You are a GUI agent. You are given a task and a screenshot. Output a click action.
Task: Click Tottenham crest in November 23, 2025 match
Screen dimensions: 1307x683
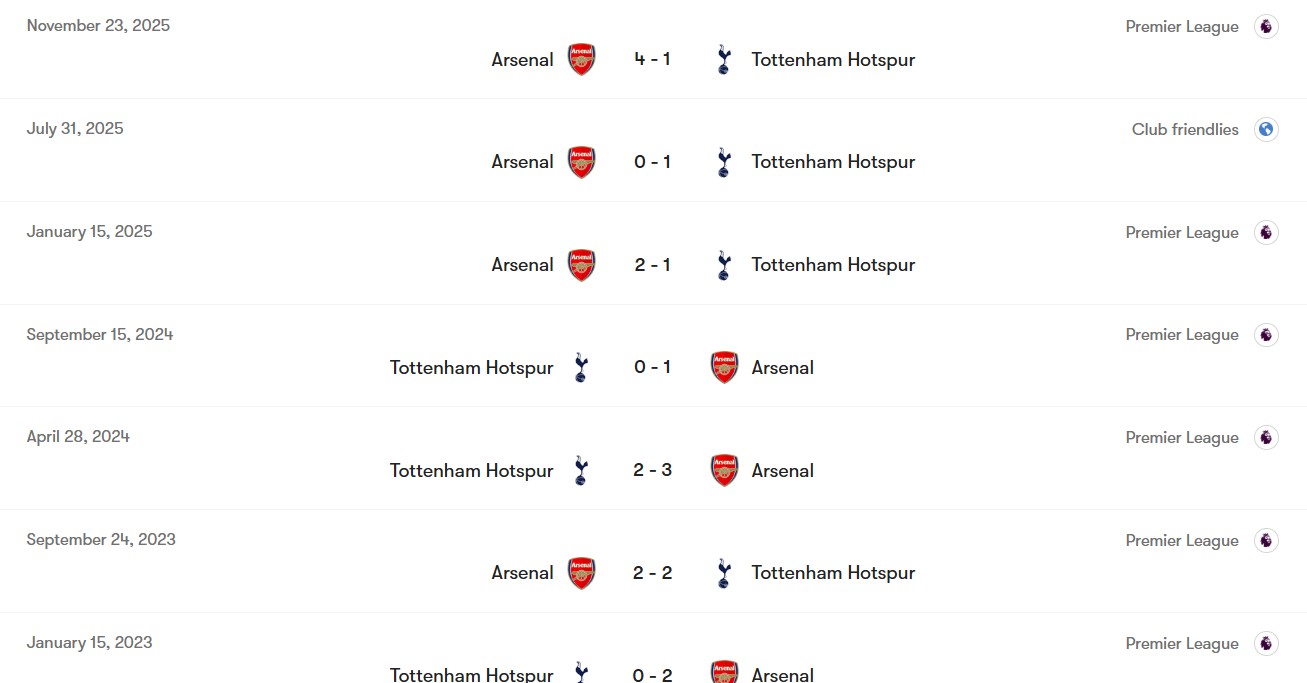pyautogui.click(x=724, y=60)
